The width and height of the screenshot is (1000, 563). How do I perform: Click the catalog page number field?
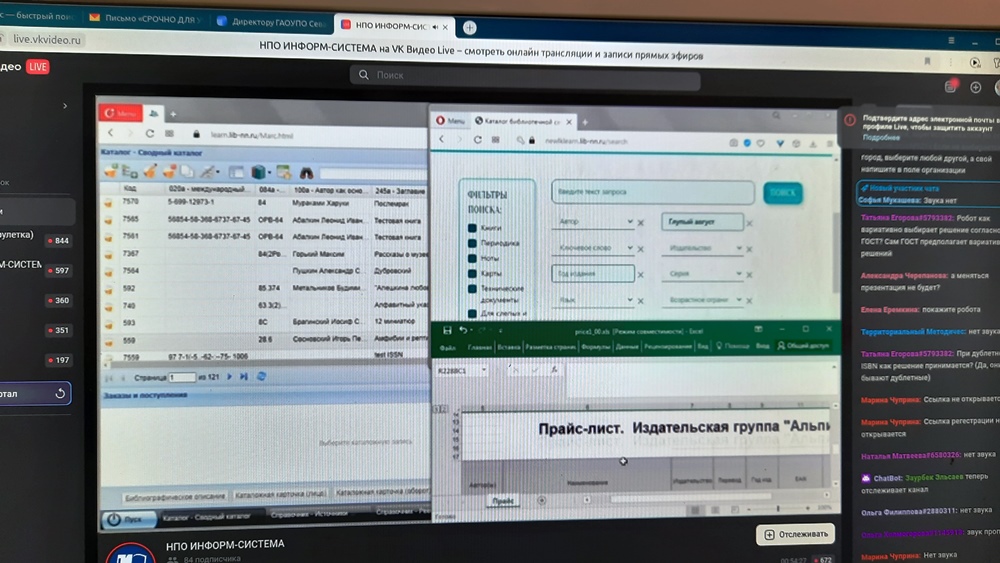point(182,377)
